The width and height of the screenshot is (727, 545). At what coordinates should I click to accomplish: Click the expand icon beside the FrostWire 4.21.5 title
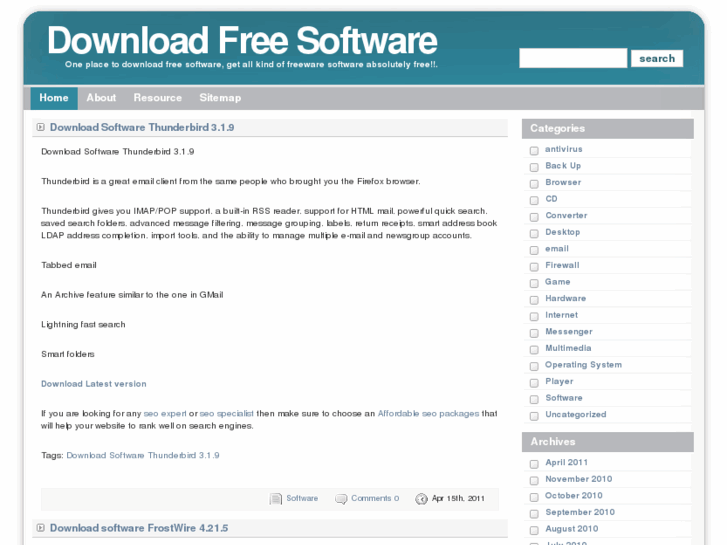41,528
